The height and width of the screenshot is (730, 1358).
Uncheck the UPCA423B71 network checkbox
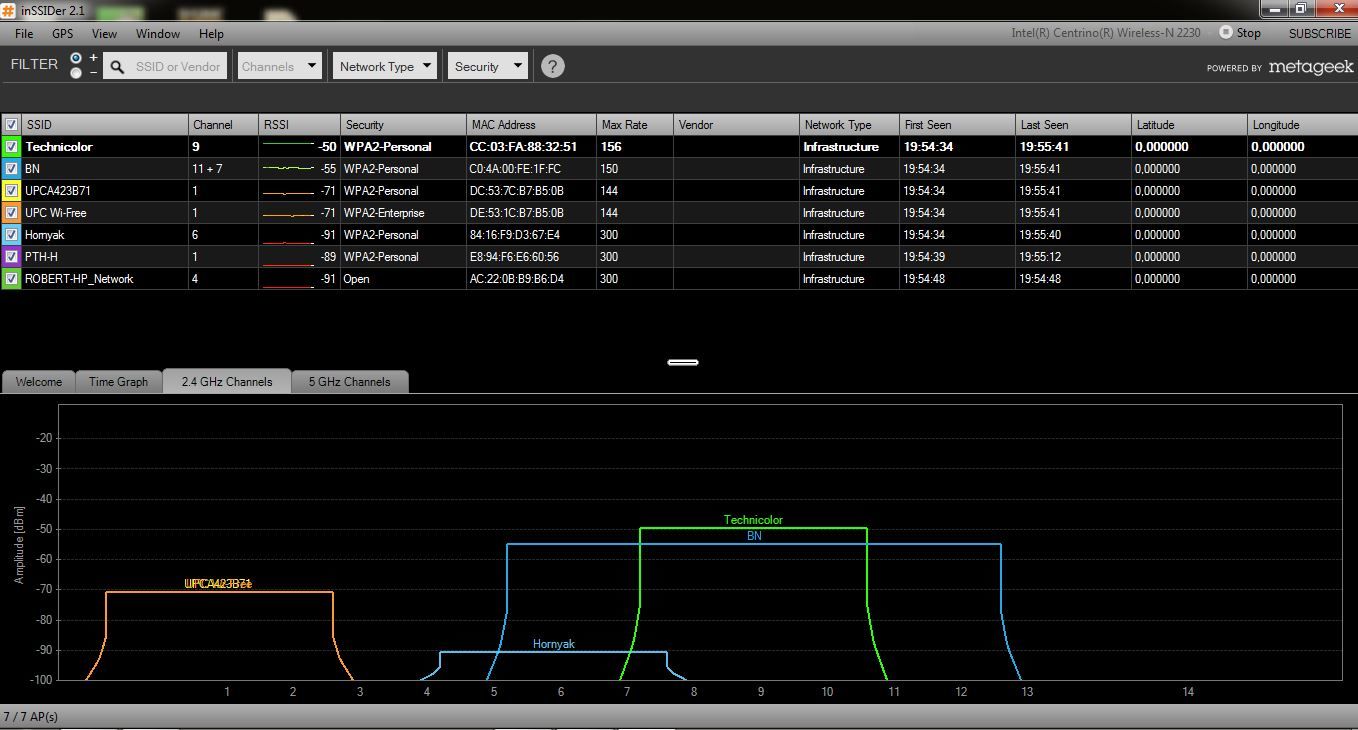[x=11, y=191]
